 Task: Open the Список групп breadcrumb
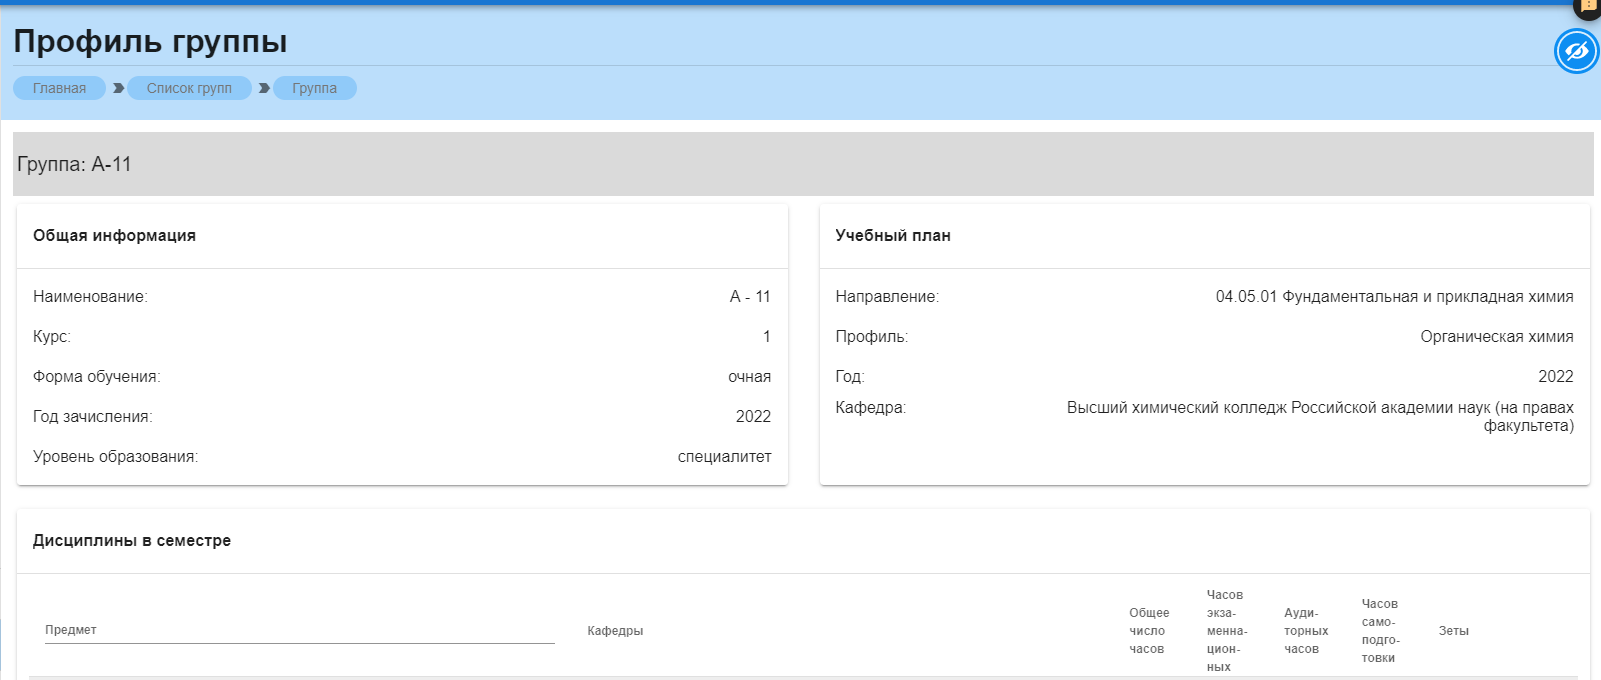click(x=189, y=88)
